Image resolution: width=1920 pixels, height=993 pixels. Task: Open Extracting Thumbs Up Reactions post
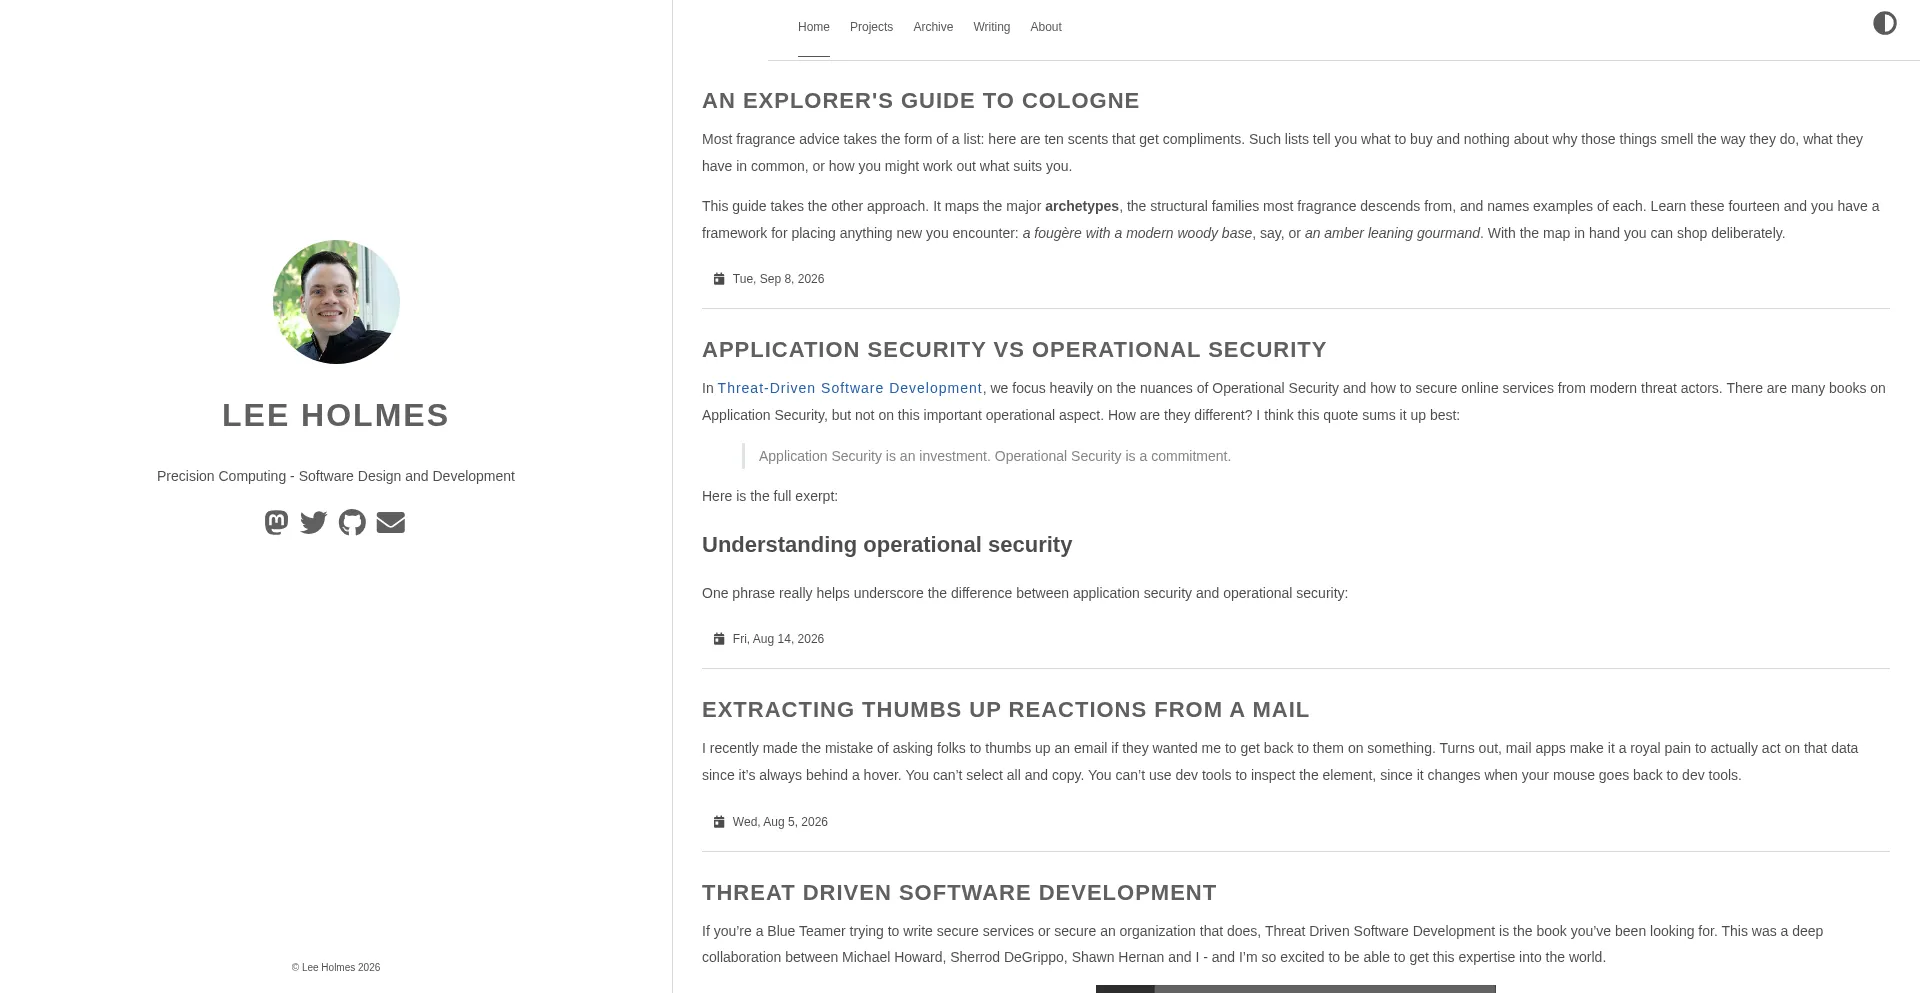[x=1005, y=710]
